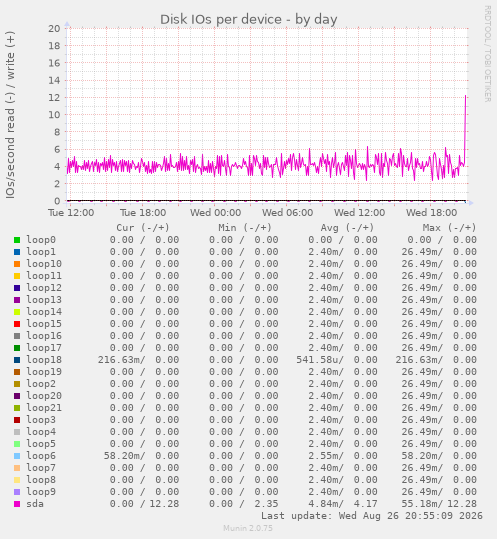Click the magenta sda legend swatch
497x539 pixels.
17,504
